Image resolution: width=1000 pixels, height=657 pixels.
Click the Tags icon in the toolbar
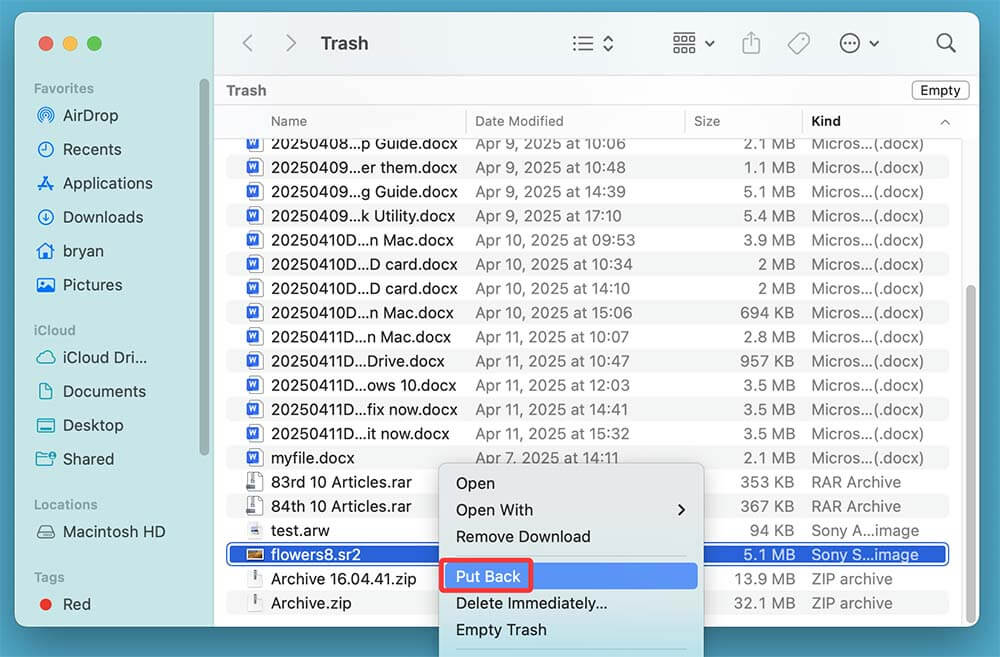(799, 43)
